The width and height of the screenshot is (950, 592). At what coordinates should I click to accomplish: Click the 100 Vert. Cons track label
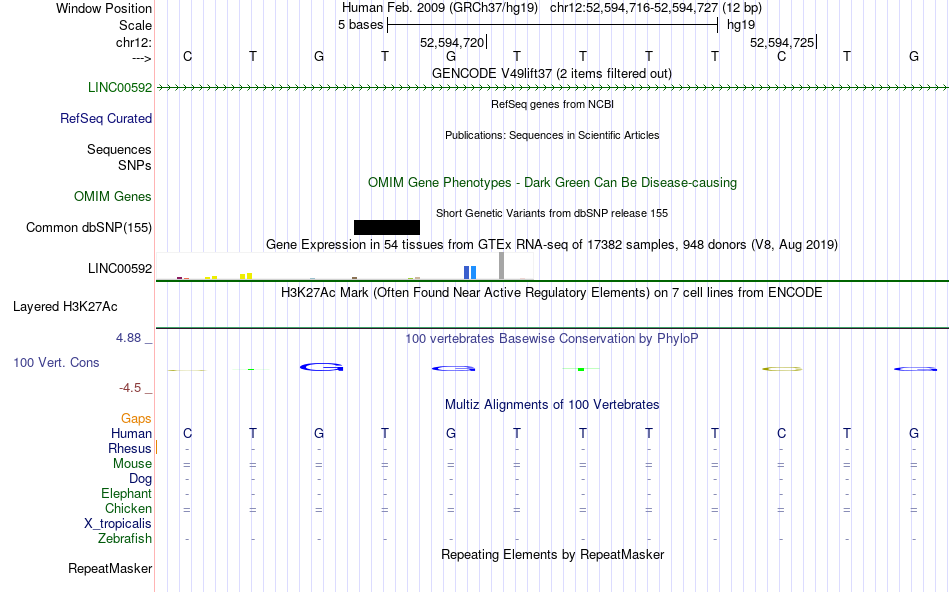click(x=56, y=362)
